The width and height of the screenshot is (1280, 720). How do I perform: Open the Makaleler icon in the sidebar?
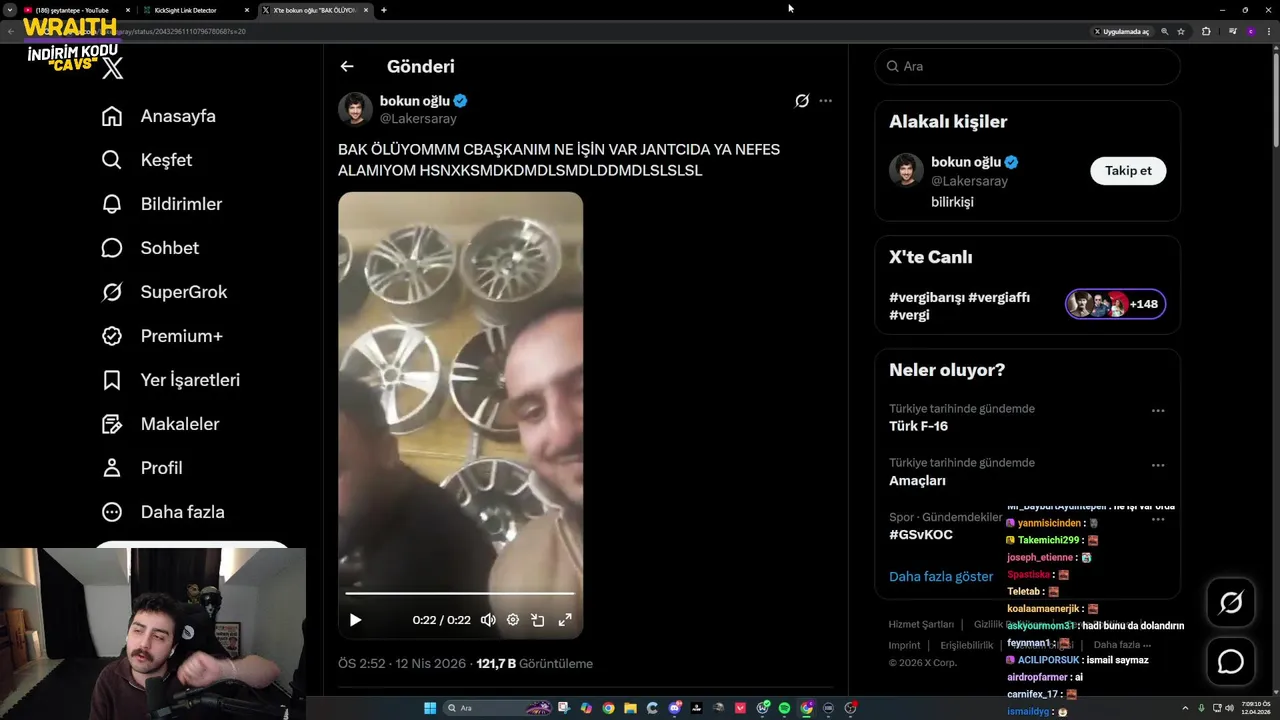click(x=112, y=424)
